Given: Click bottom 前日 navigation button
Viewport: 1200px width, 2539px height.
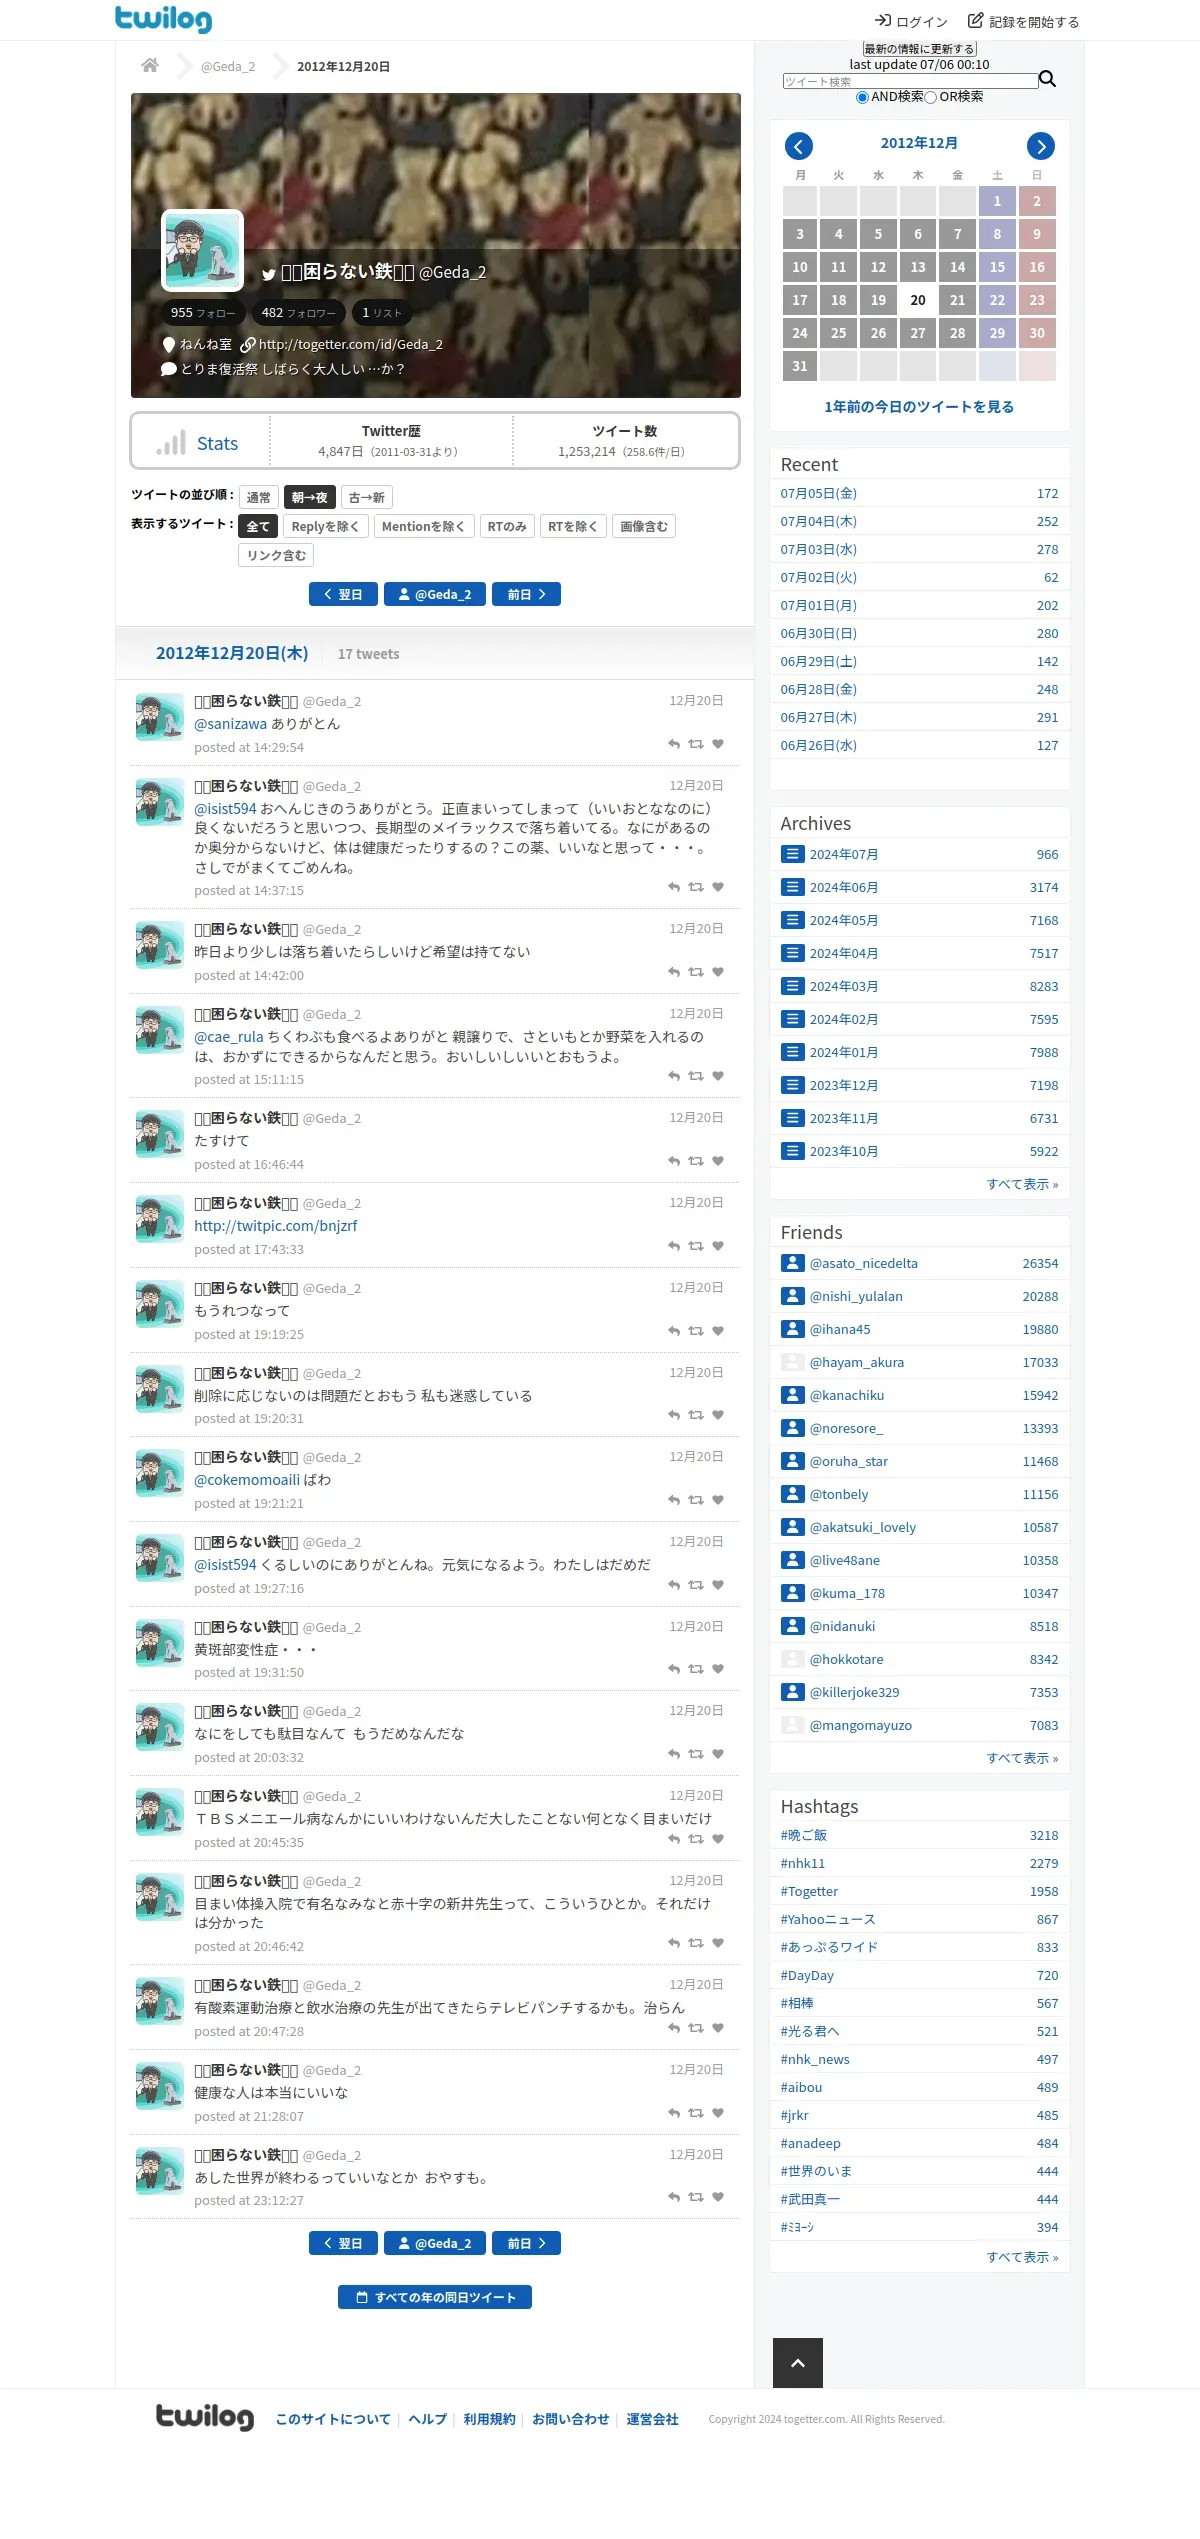Looking at the screenshot, I should pos(526,2243).
